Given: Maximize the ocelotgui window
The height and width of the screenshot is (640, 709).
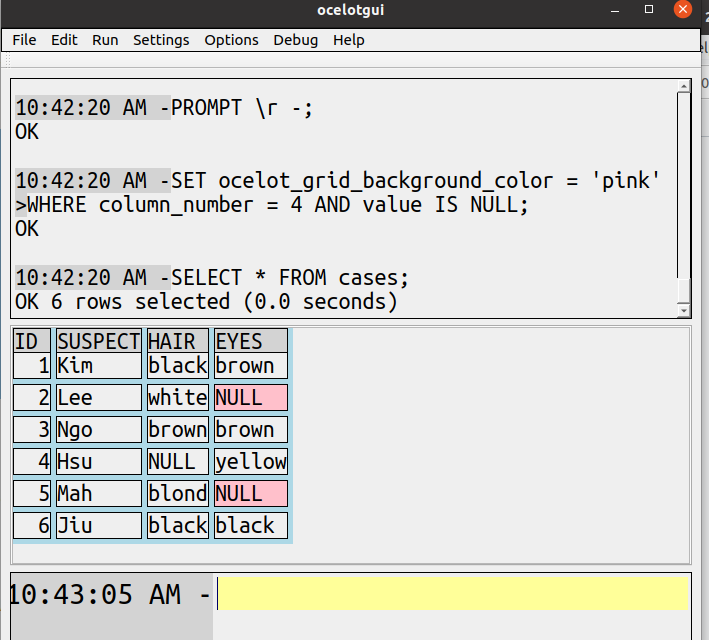Looking at the screenshot, I should [649, 9].
